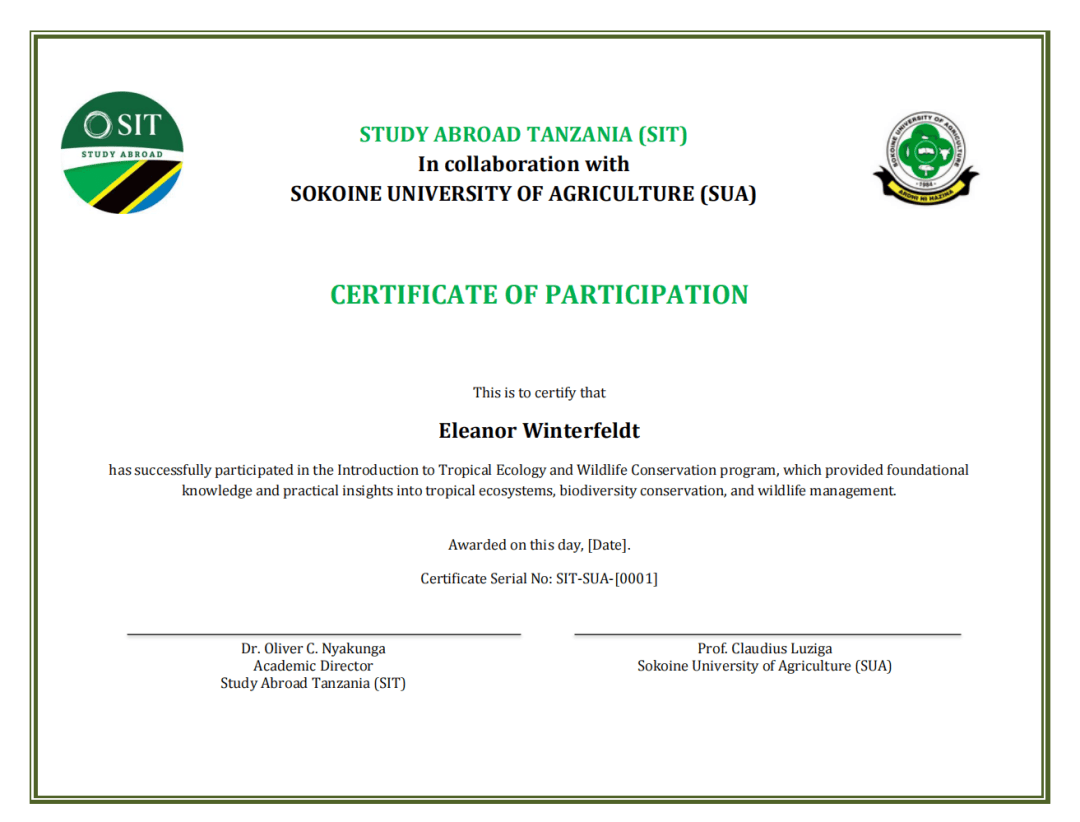Click 'Study Abroad Tanzania (SIT)' under Academic Director
1080x822 pixels.
313,684
